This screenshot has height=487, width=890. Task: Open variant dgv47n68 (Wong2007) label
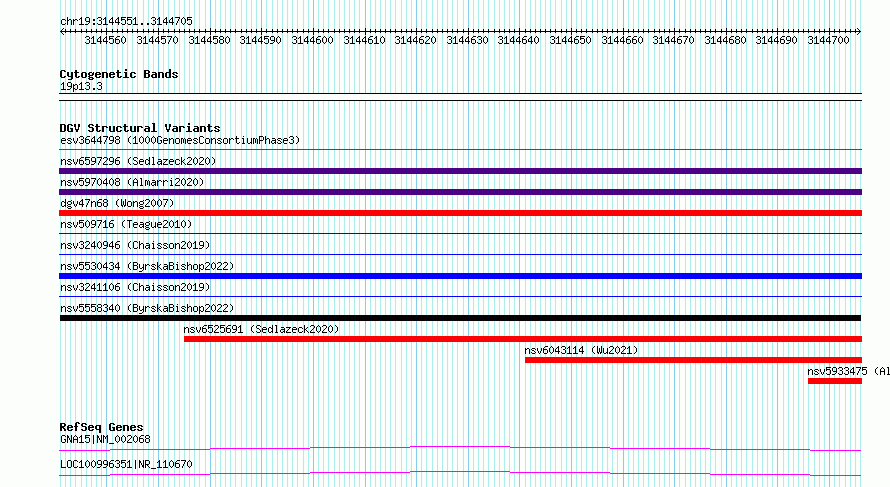117,203
